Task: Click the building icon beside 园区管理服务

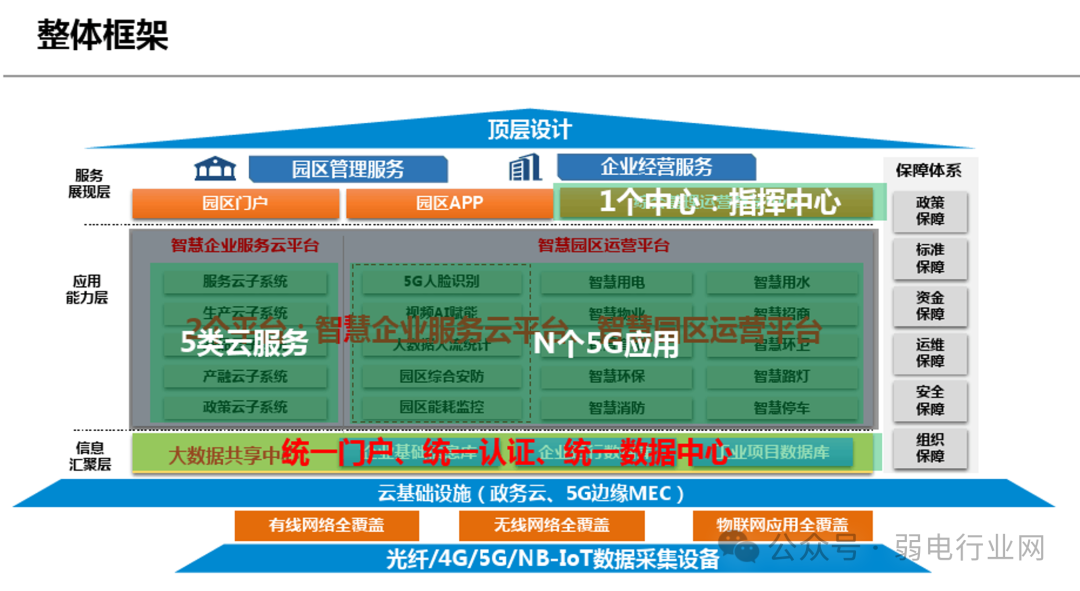Action: tap(216, 167)
